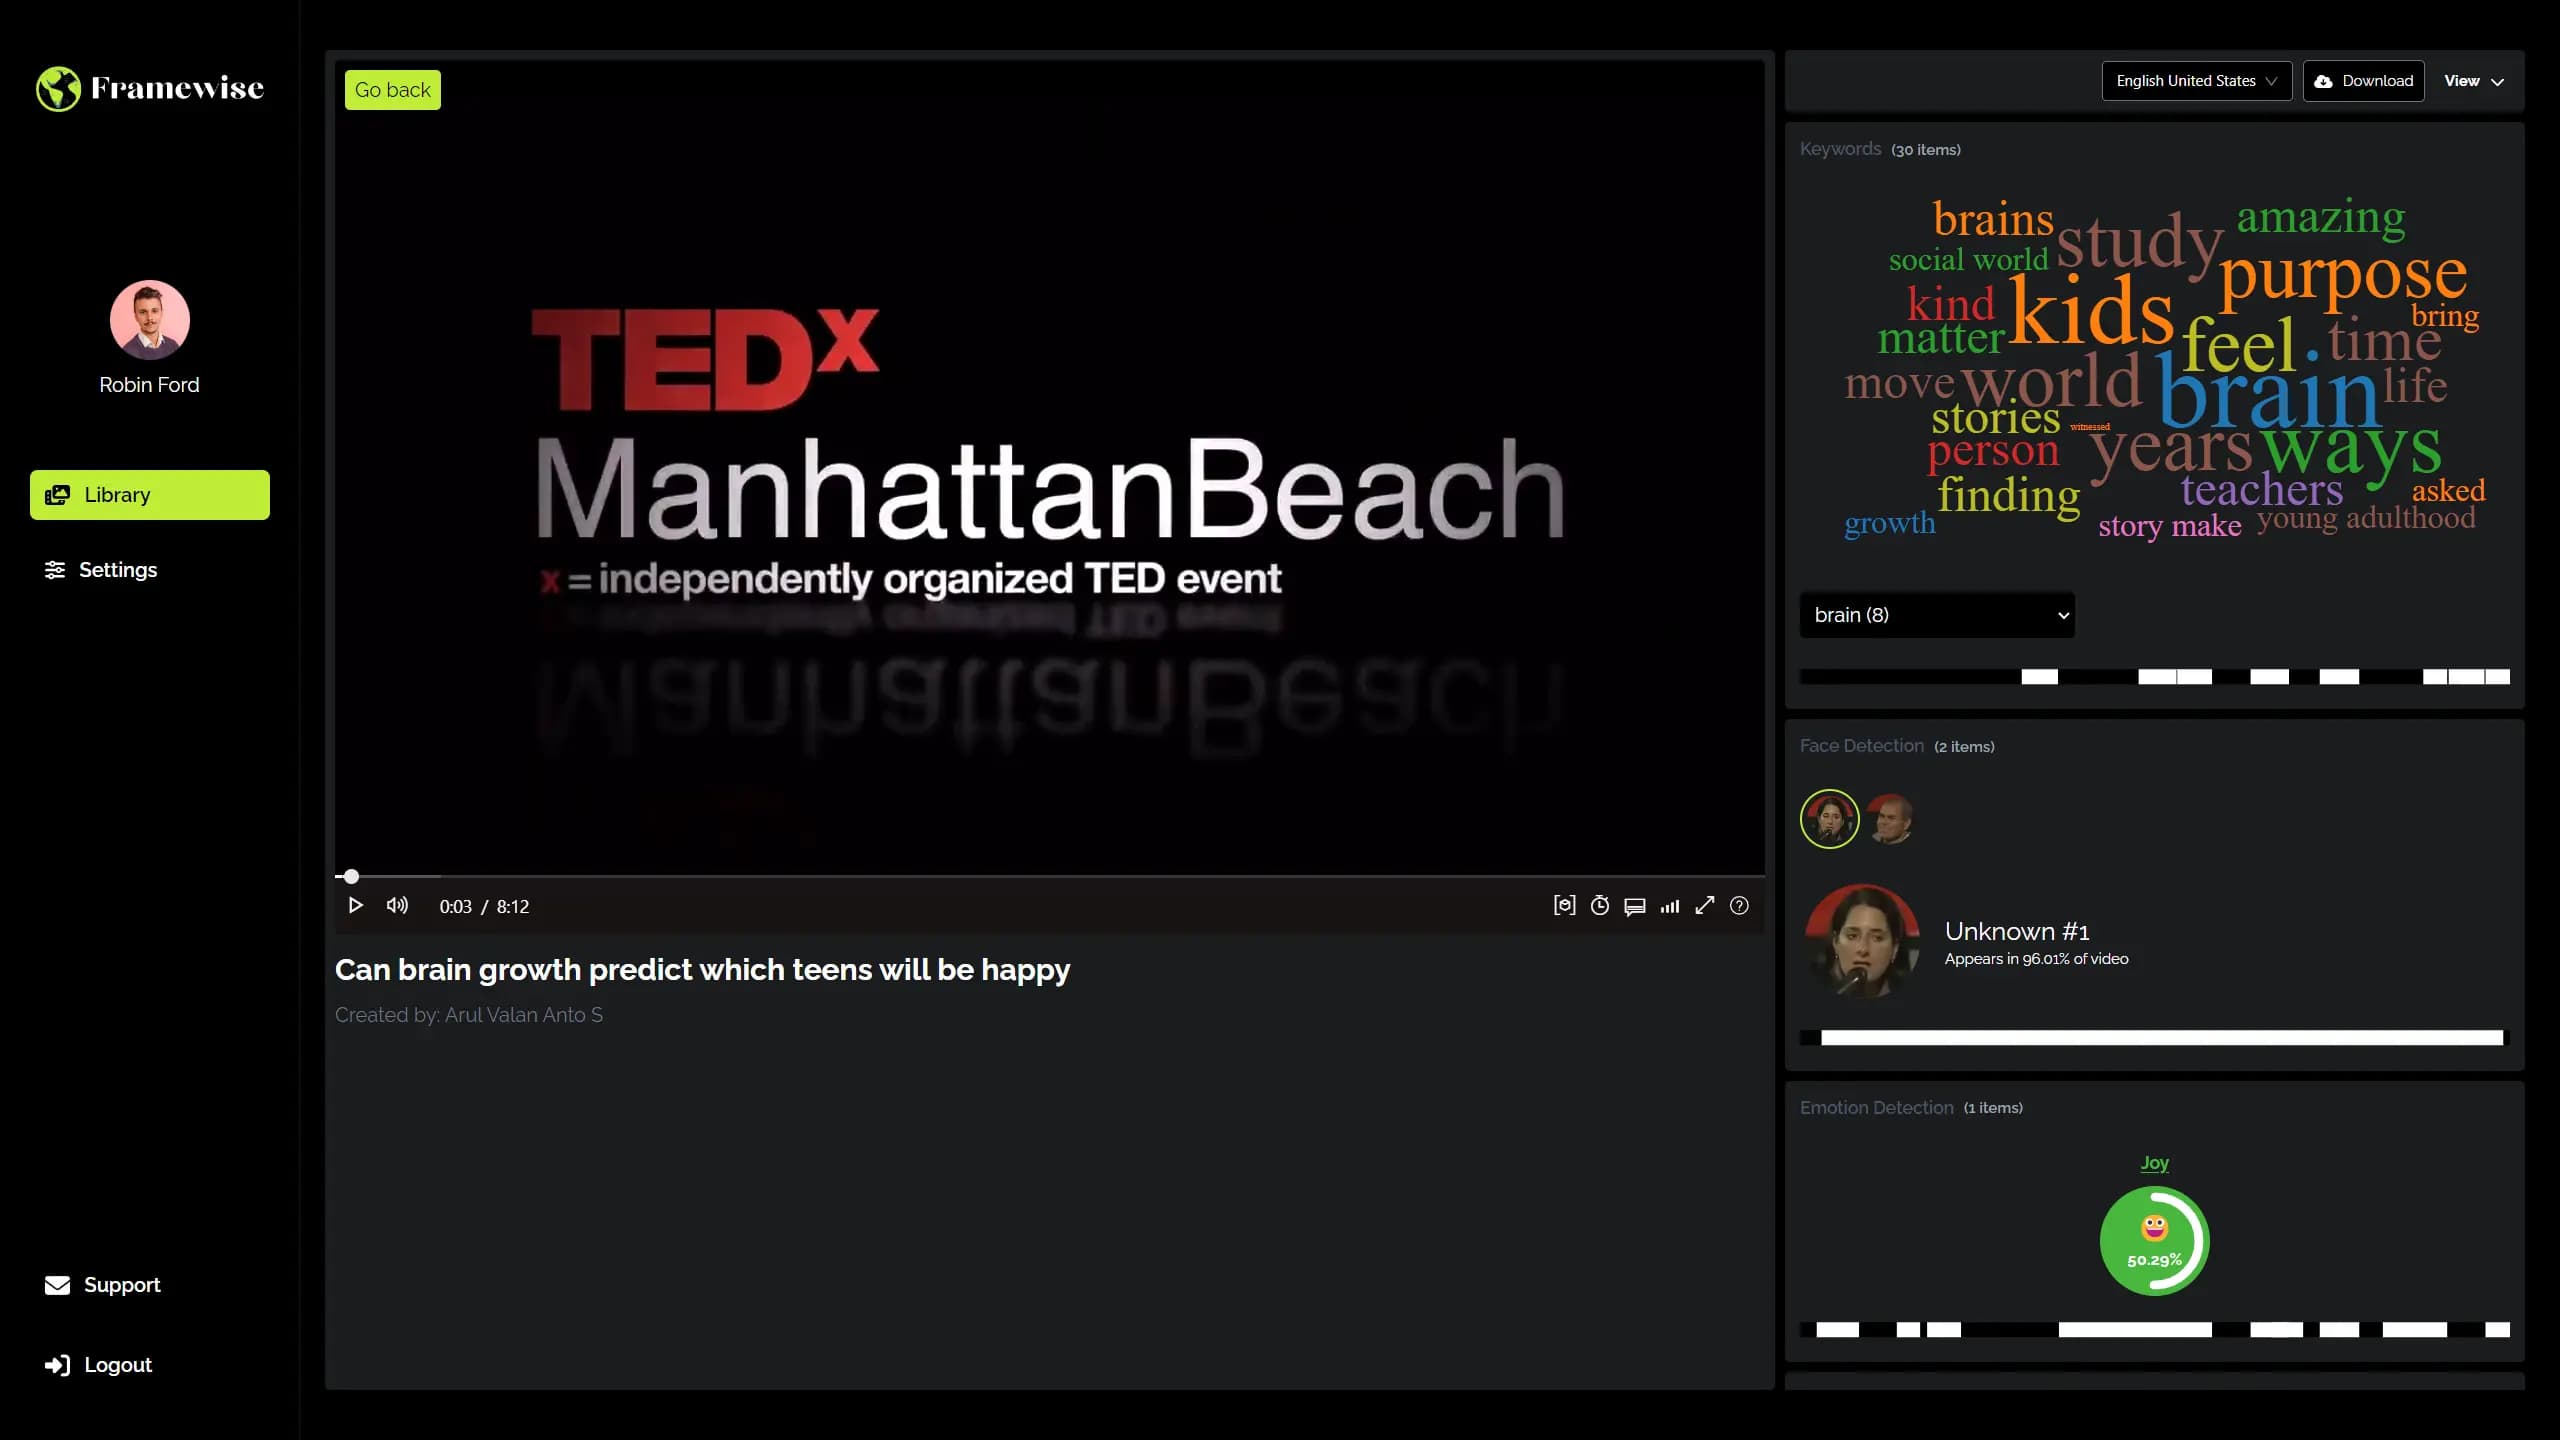Click keyword 'asked' in word cloud
This screenshot has width=2560, height=1440.
[2448, 490]
